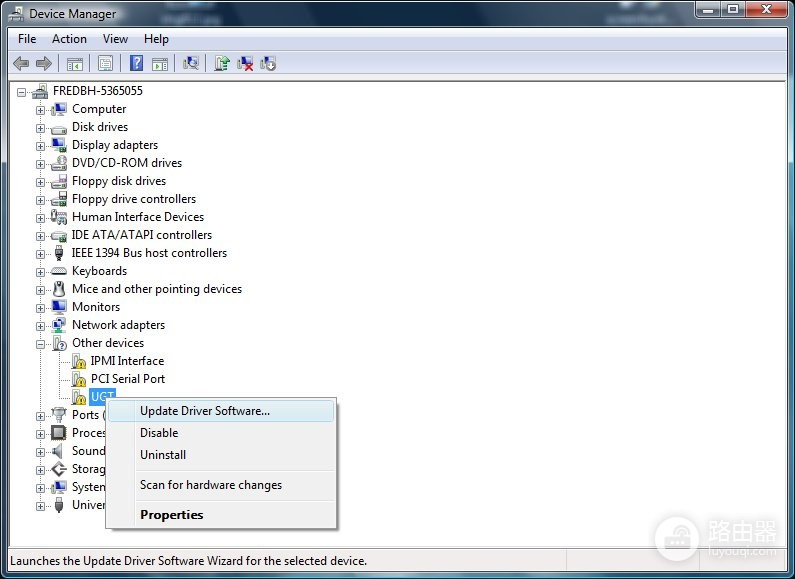This screenshot has width=795, height=579.
Task: Click the IEEE 1394 controllers icon
Action: pos(59,253)
